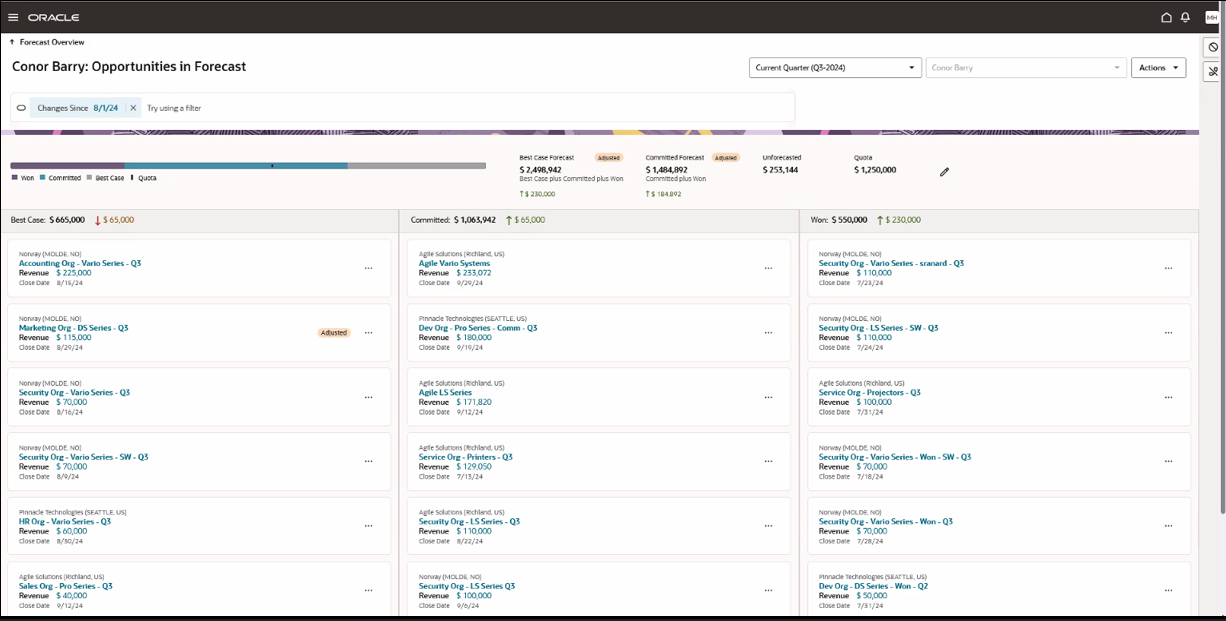The width and height of the screenshot is (1226, 621).
Task: Click the Oracle logo
Action: point(54,17)
